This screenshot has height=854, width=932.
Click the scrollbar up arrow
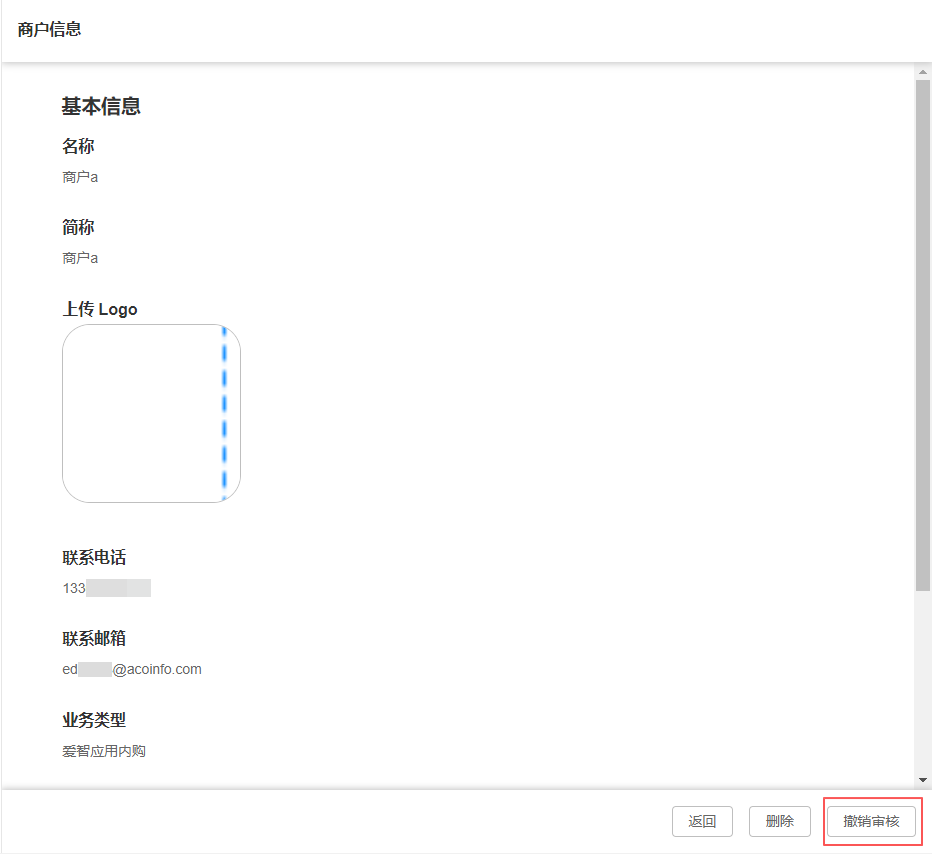[923, 70]
